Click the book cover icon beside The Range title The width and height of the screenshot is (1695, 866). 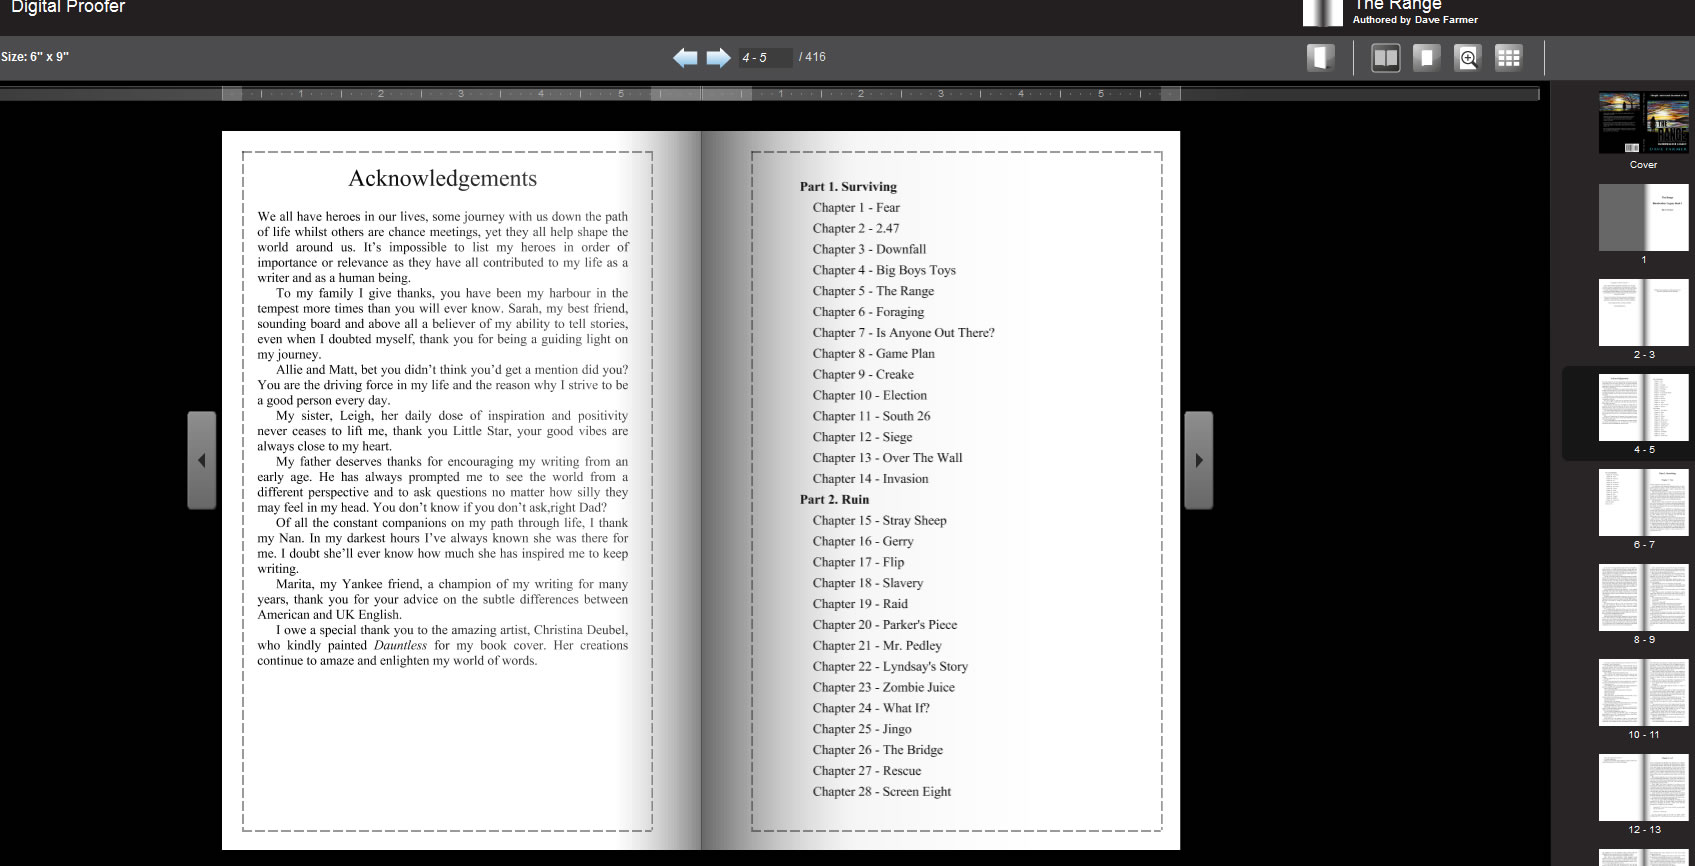[x=1322, y=12]
